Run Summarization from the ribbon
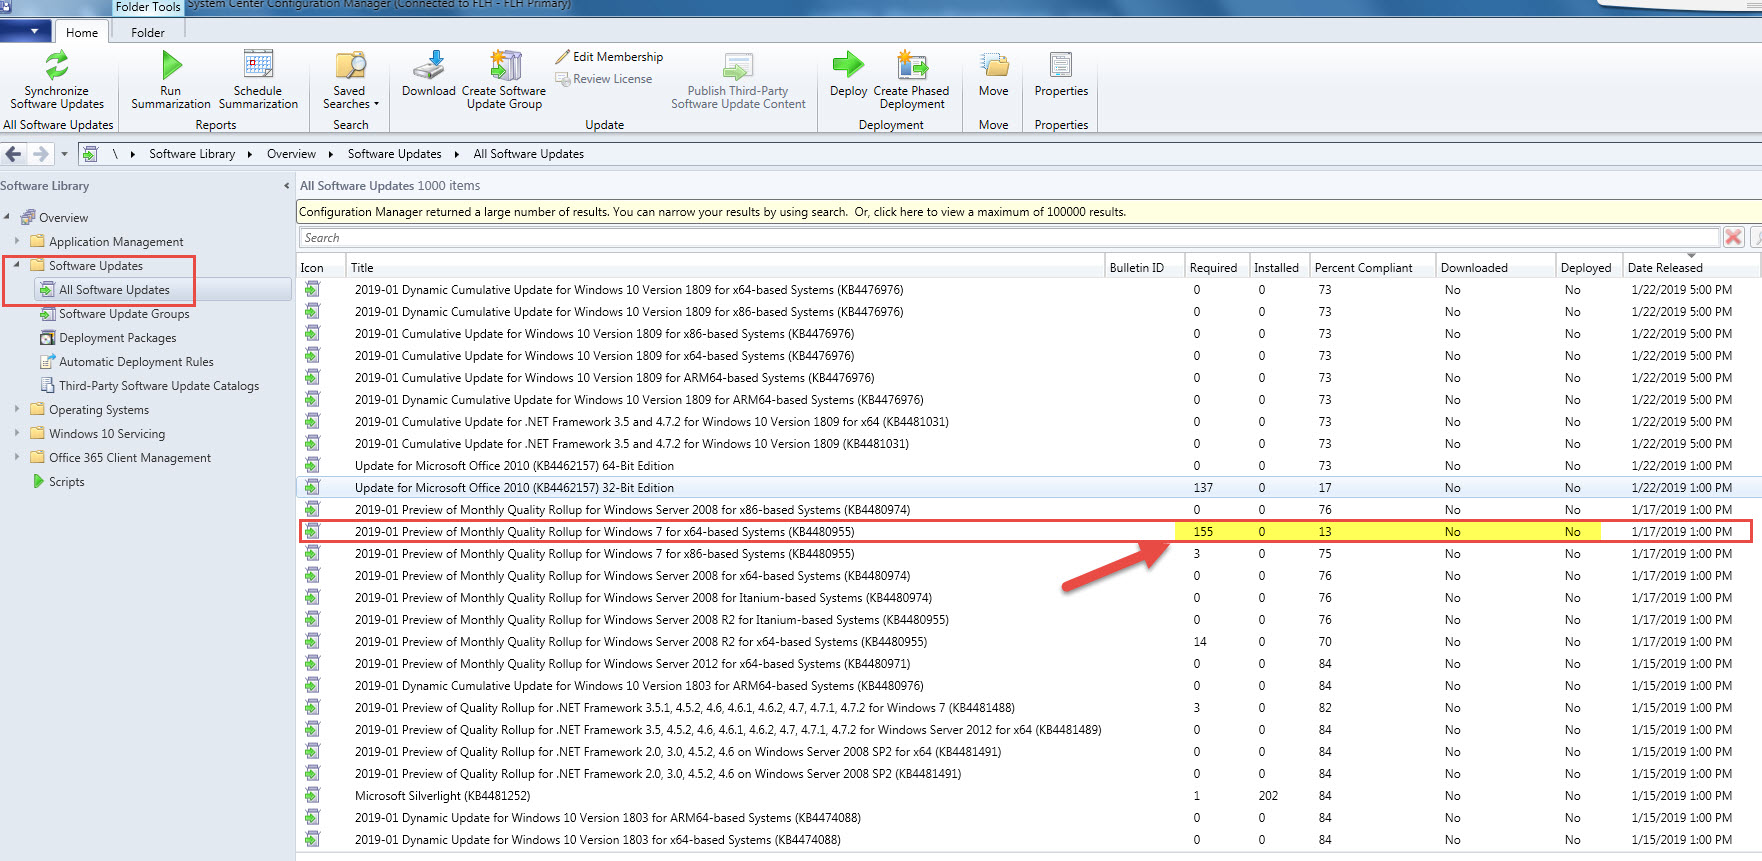 171,80
